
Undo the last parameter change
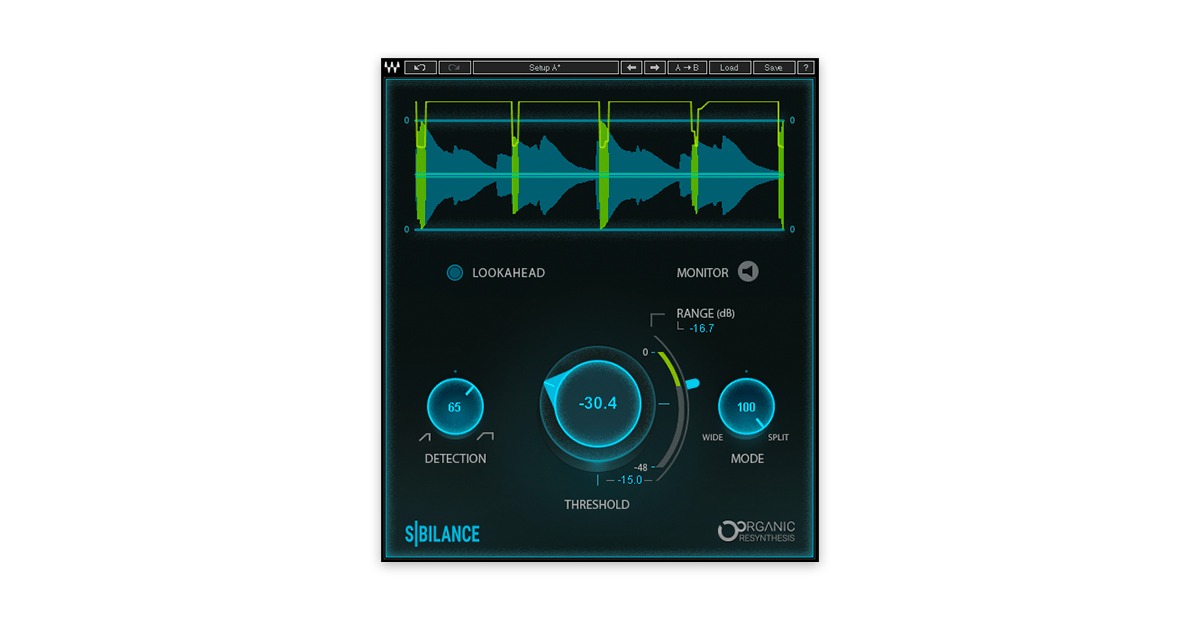tap(420, 68)
